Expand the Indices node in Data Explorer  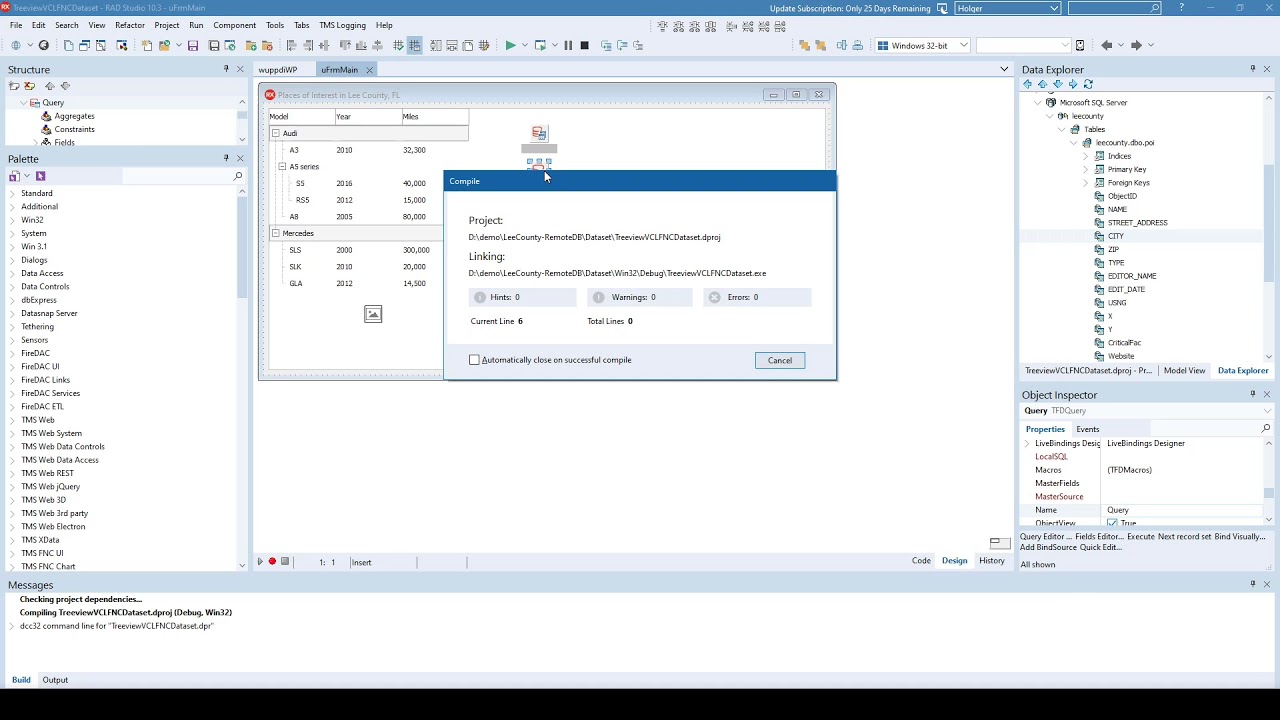(1086, 156)
